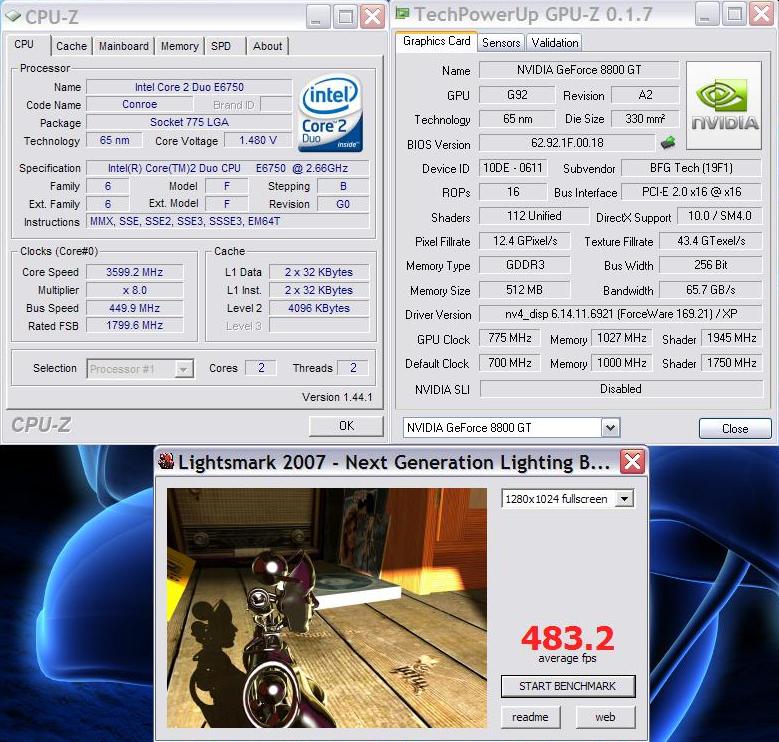Switch to the Cache tab in CPU-Z
The width and height of the screenshot is (779, 742).
click(x=71, y=46)
